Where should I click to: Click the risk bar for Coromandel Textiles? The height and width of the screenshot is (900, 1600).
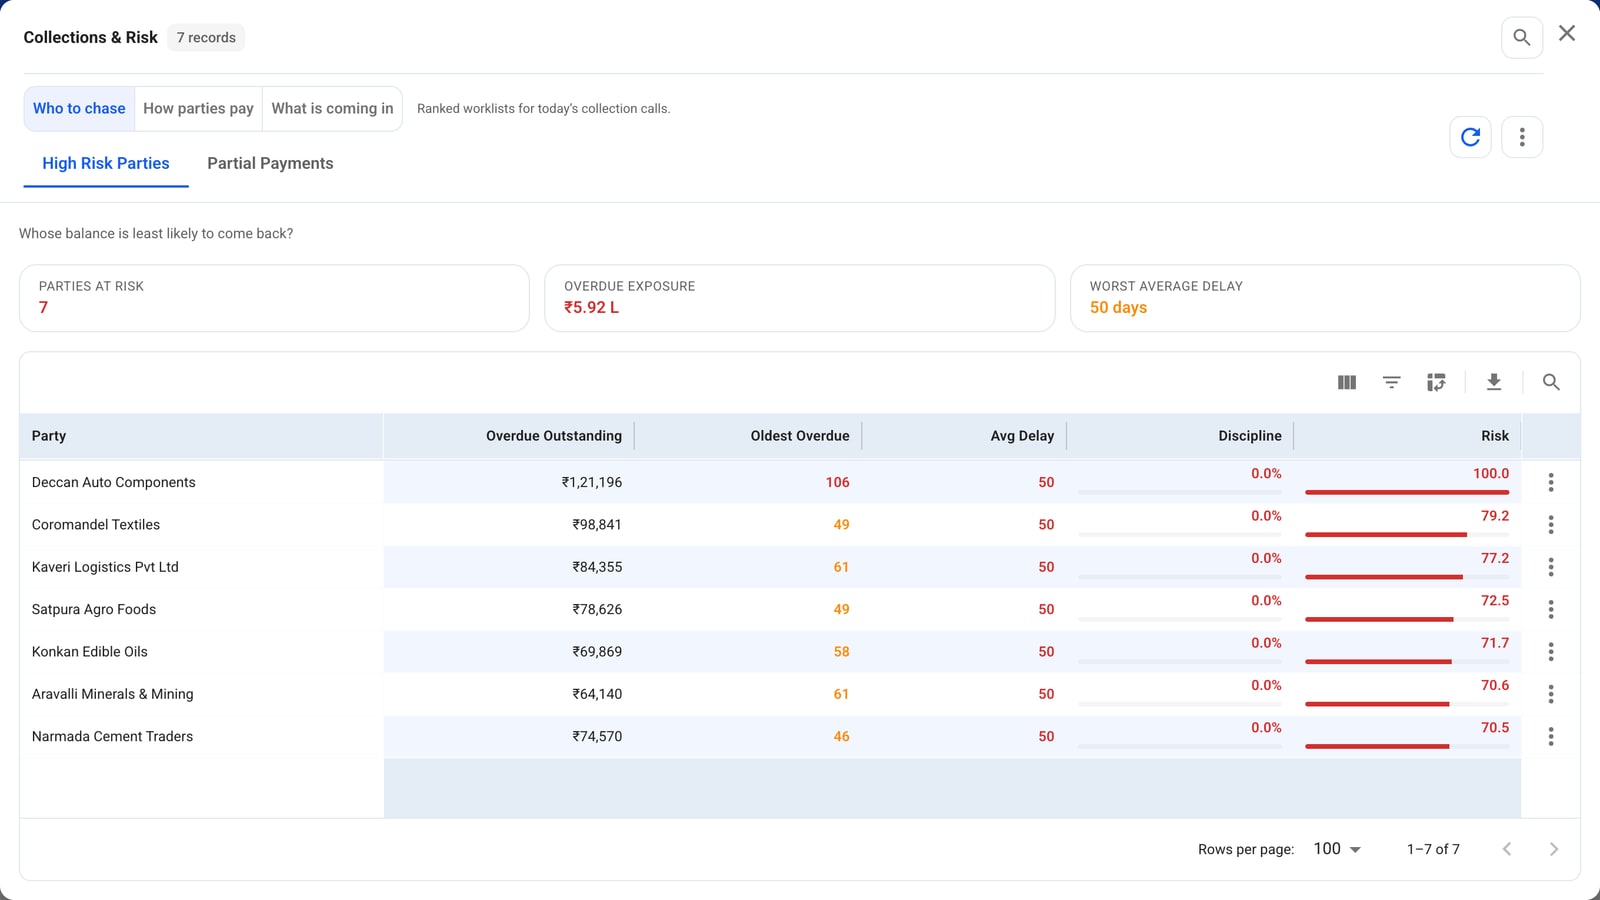(x=1407, y=535)
